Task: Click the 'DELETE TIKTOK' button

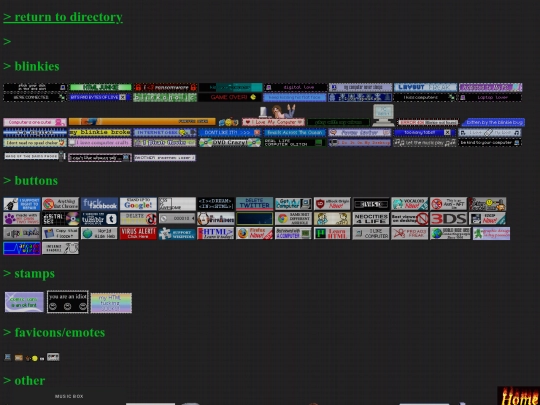Action: click(x=138, y=219)
